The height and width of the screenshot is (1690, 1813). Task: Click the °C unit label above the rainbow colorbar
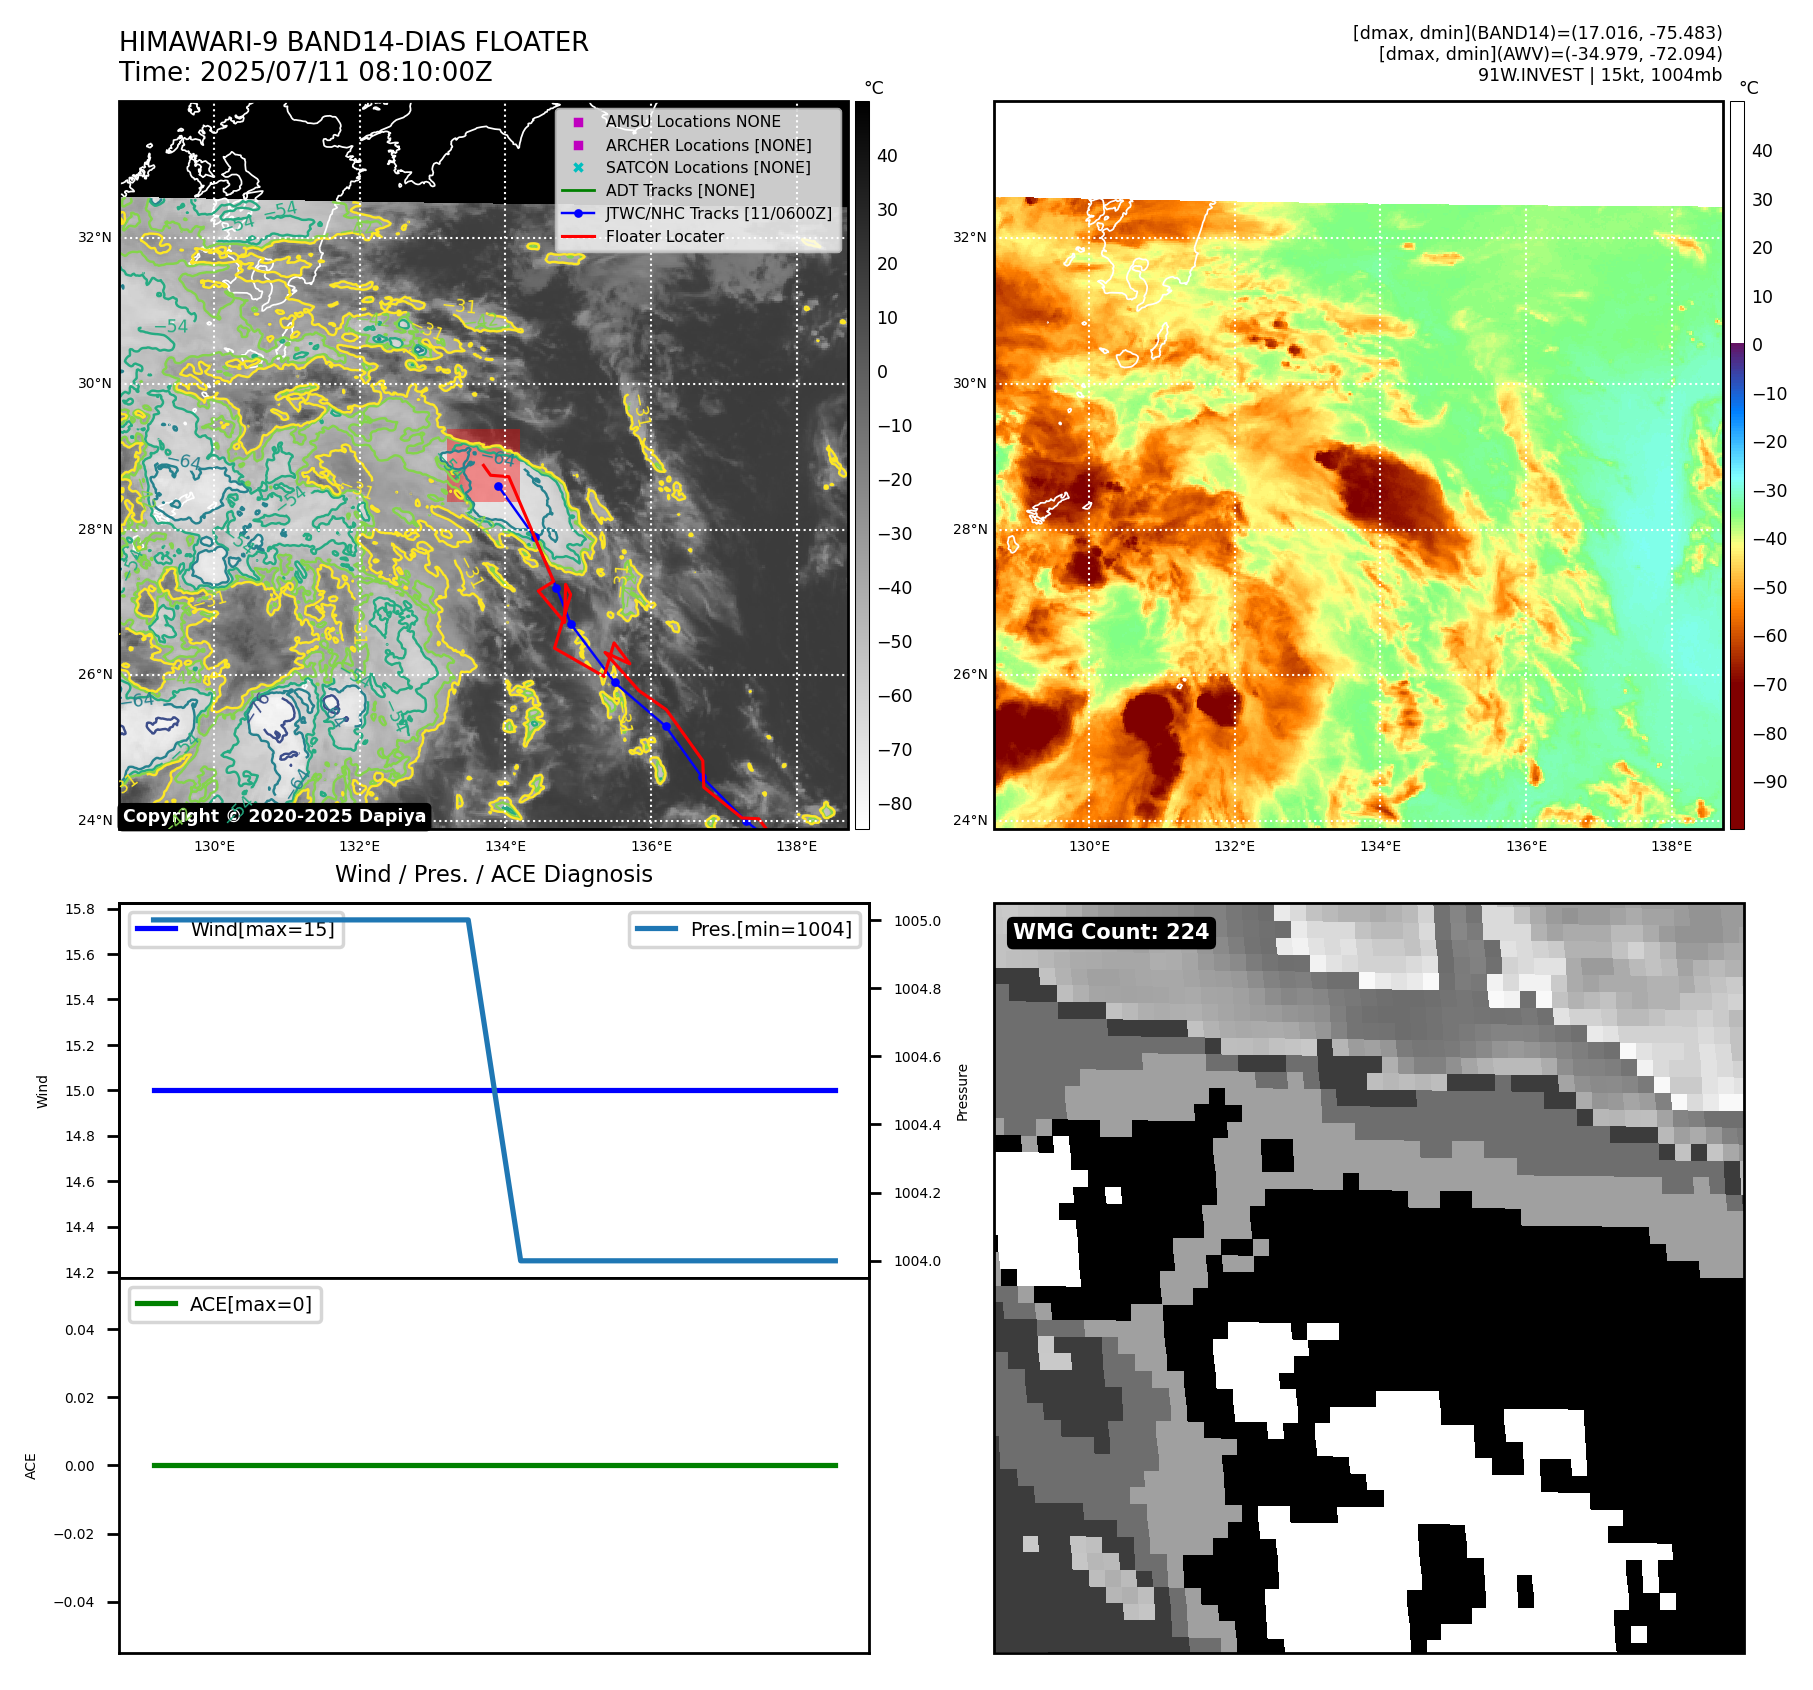[x=1749, y=88]
